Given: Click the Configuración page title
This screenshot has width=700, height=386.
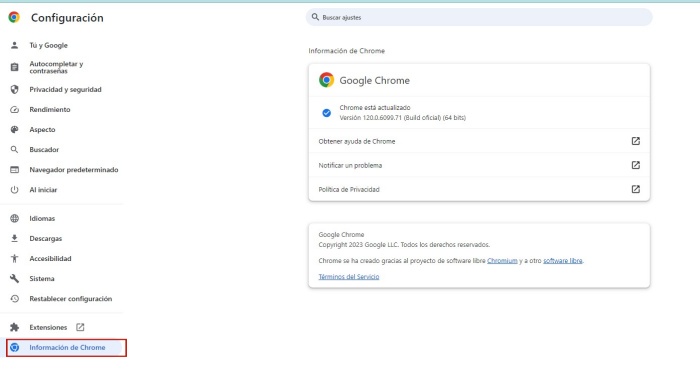Looking at the screenshot, I should [x=67, y=18].
